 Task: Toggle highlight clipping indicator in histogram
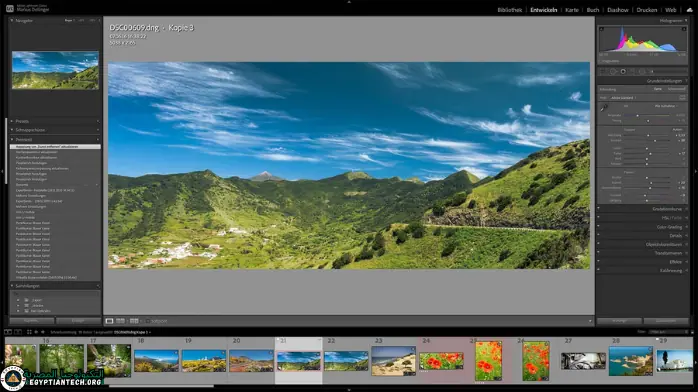pos(684,29)
